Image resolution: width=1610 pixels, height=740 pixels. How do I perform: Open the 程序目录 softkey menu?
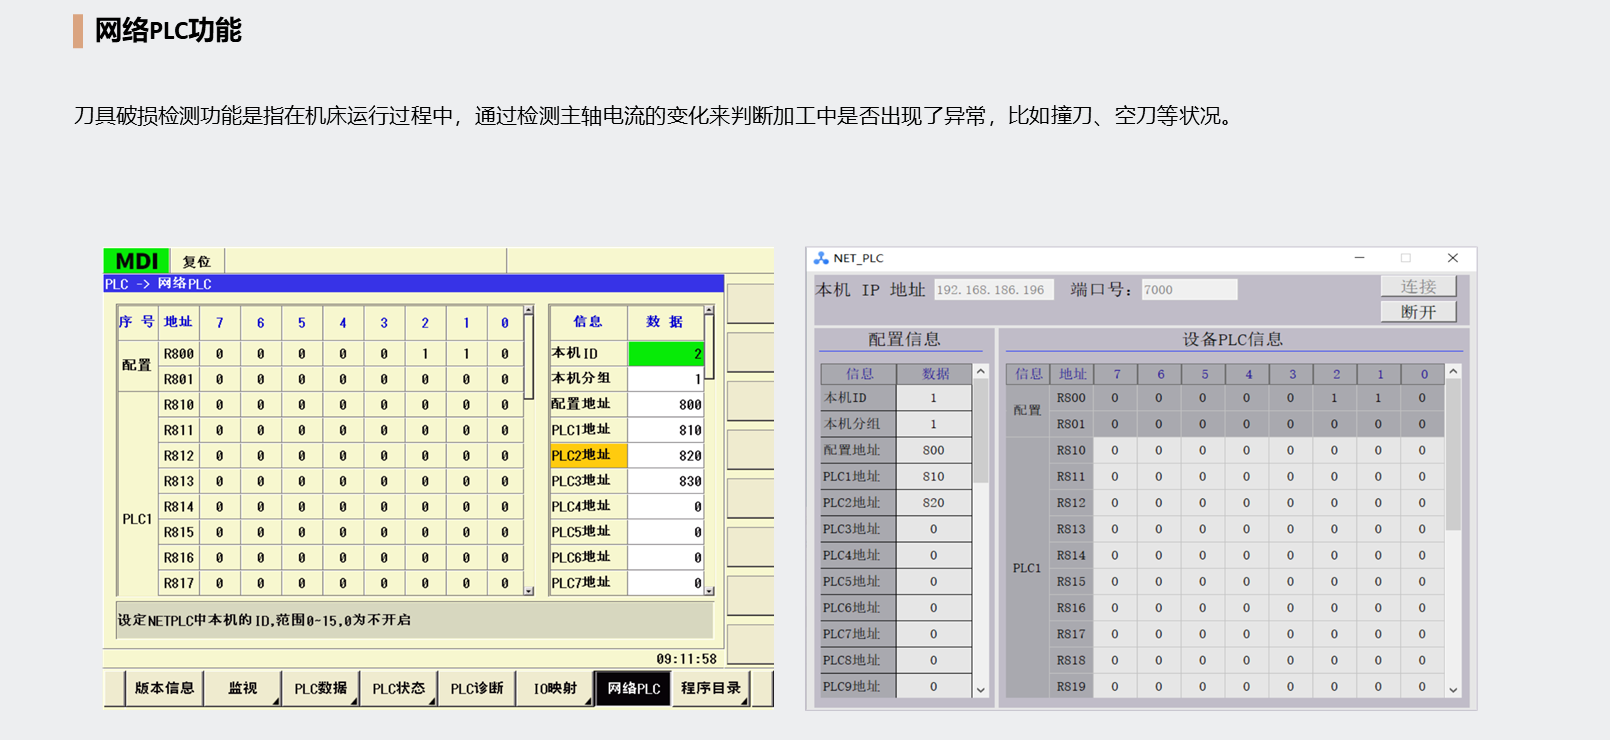pyautogui.click(x=711, y=688)
